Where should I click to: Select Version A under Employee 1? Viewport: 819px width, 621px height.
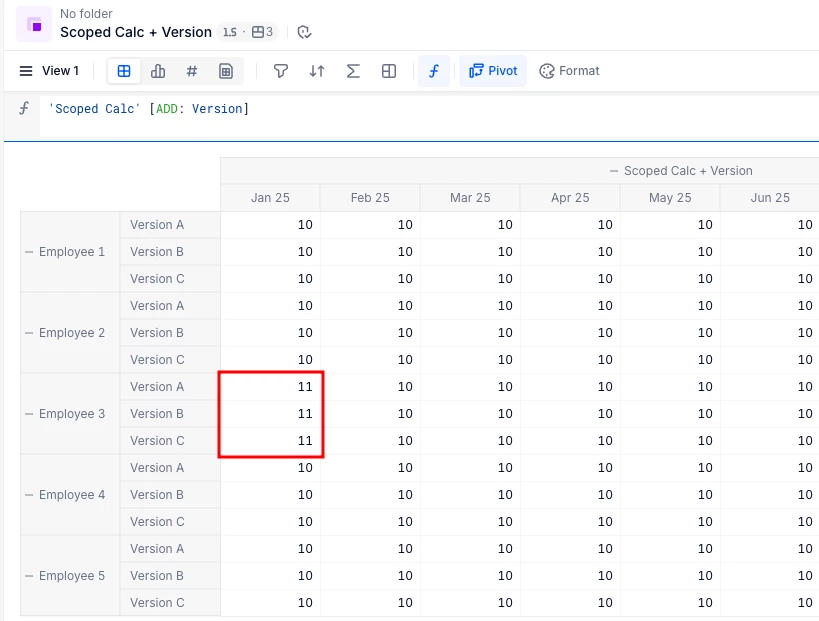pyautogui.click(x=170, y=225)
